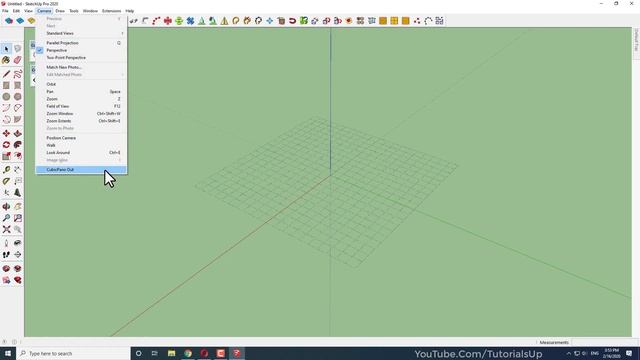Screen dimensions: 640x360
Task: Select the Rotate tool
Action: [6, 145]
